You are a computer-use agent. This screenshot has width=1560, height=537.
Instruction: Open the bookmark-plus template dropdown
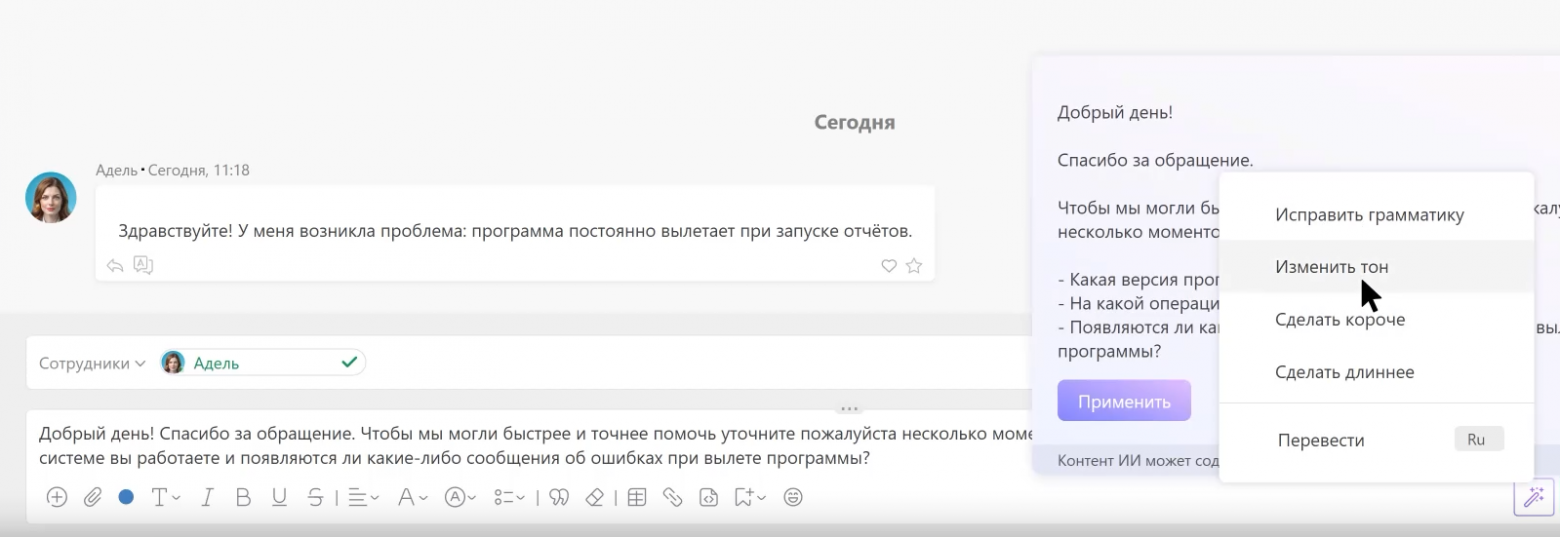pos(749,497)
